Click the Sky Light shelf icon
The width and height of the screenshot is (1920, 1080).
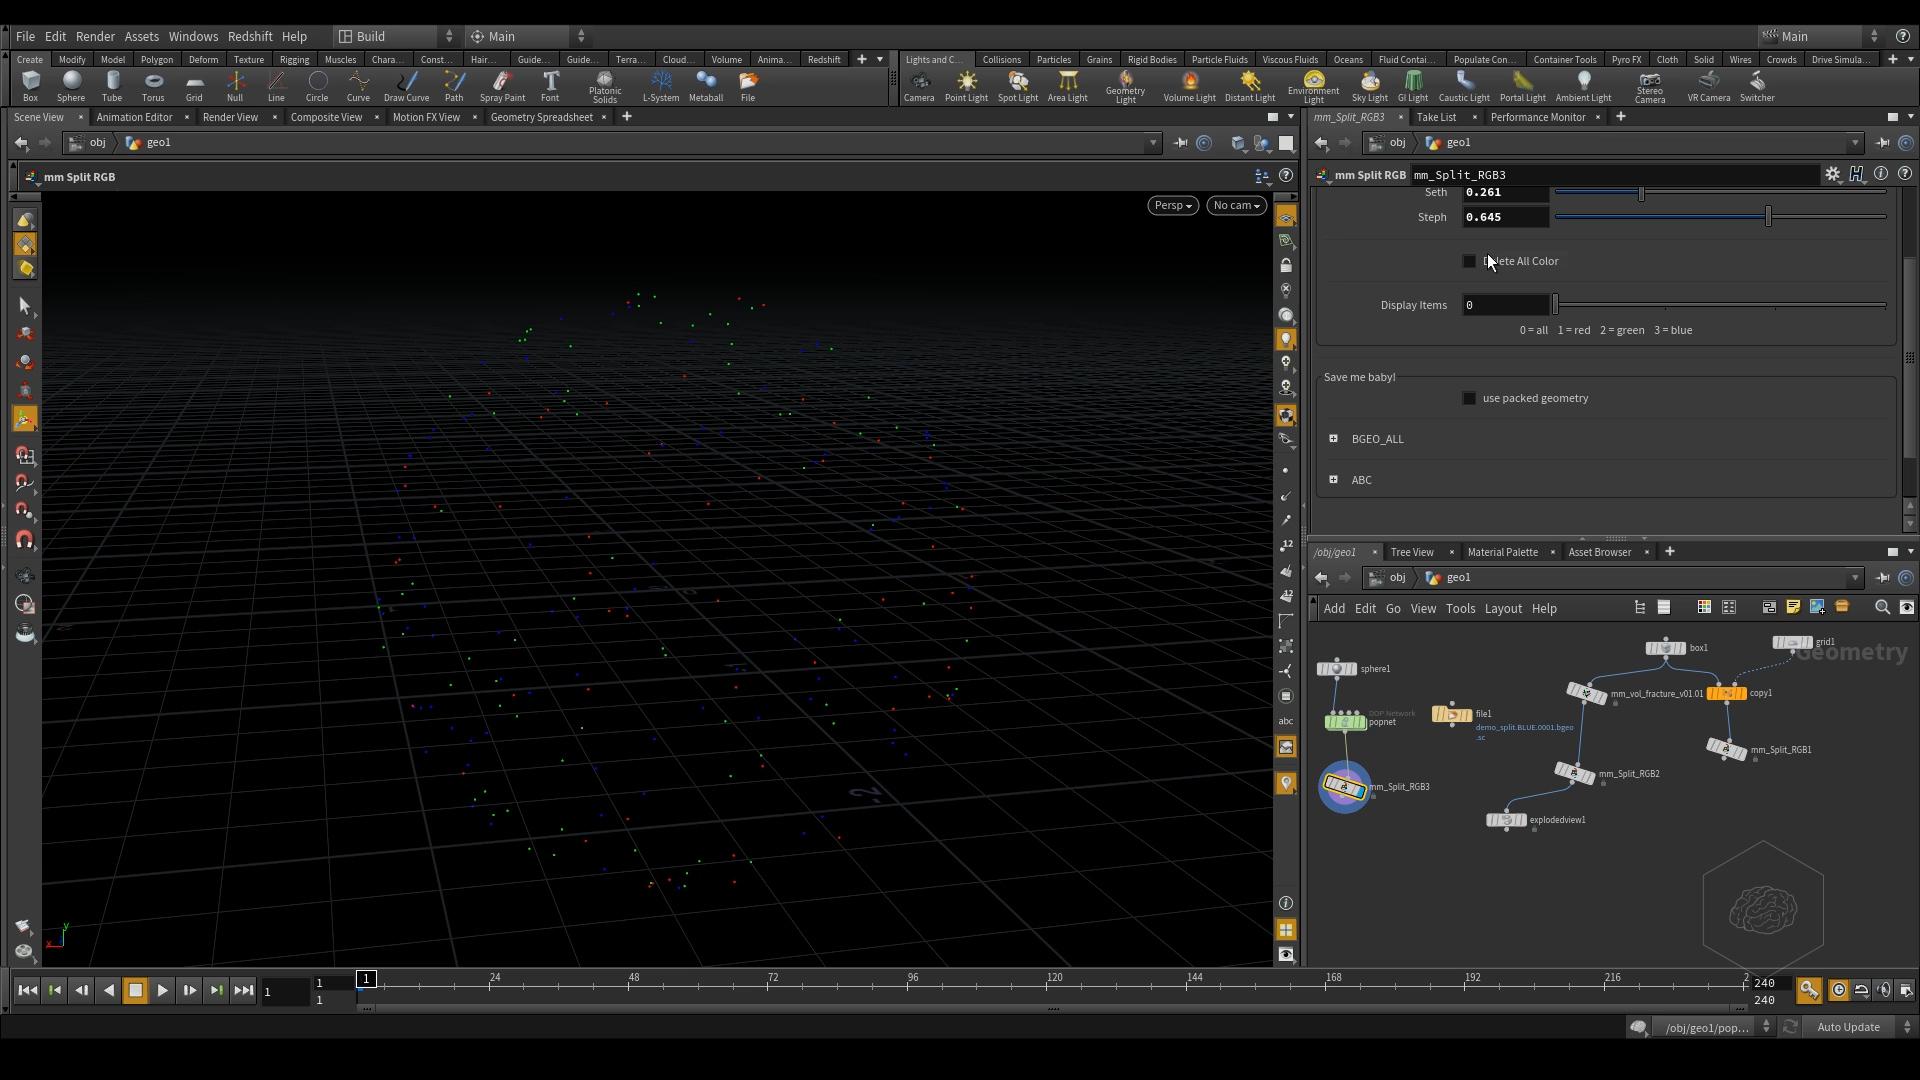pos(1369,86)
